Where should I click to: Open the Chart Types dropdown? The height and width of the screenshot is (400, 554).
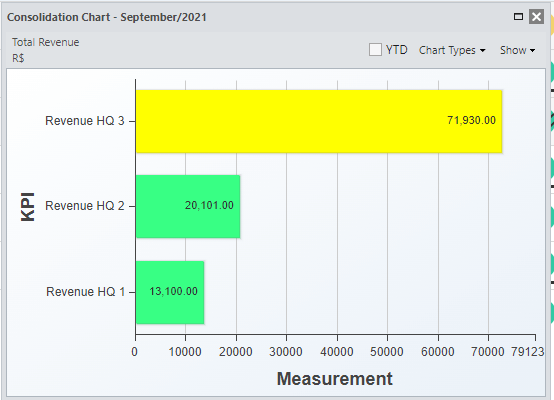(452, 50)
